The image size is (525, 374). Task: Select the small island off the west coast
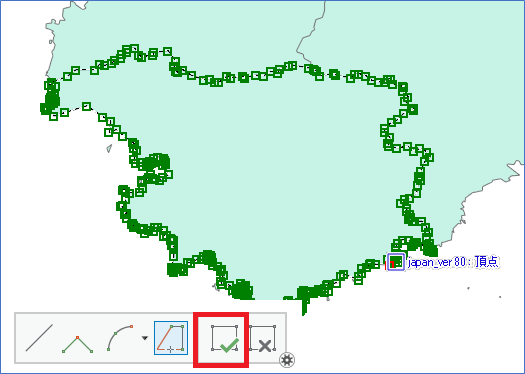(x=109, y=148)
